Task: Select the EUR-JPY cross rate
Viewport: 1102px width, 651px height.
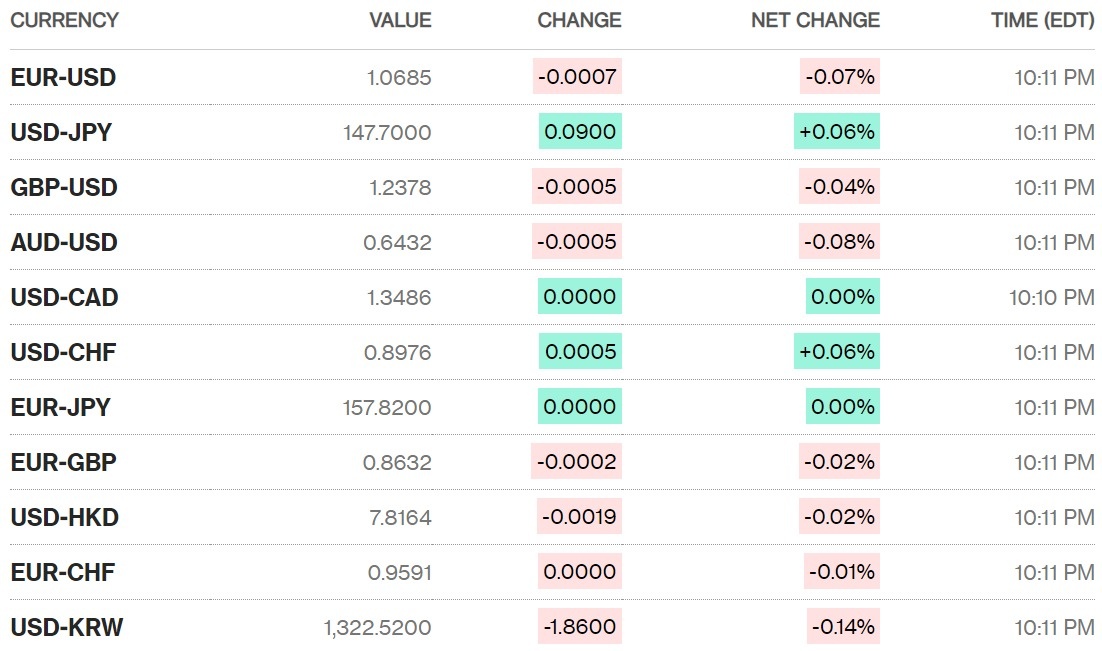Action: [x=60, y=407]
